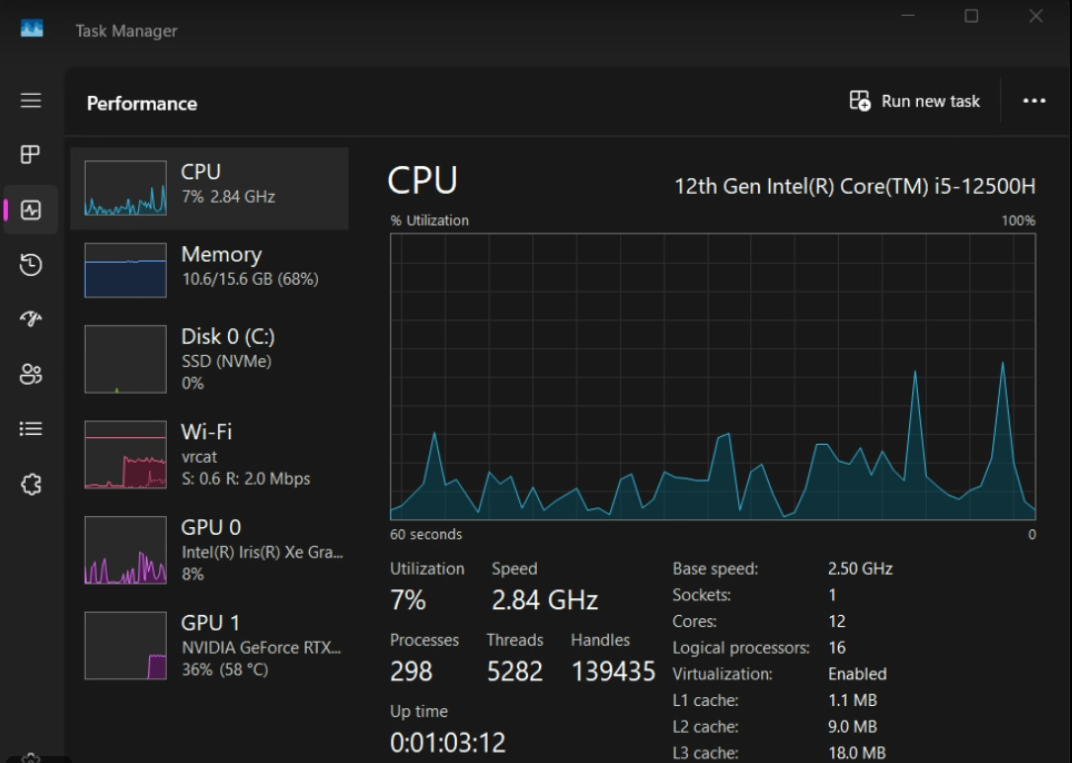
Task: Click the Sockets 1 value
Action: (x=832, y=595)
